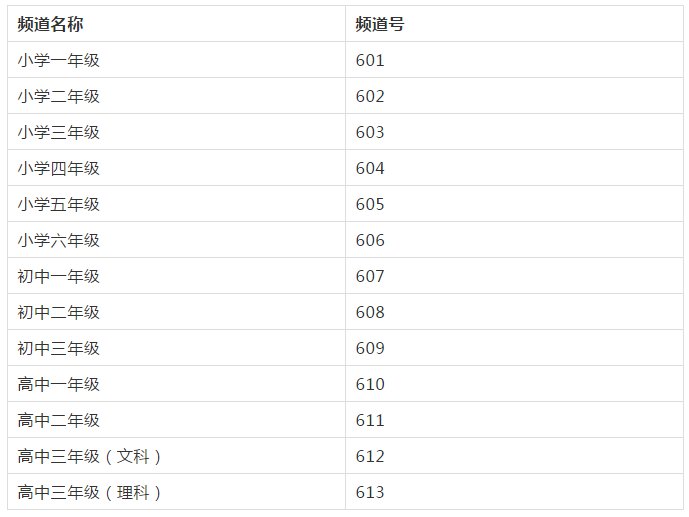Select channel number 612

[370, 456]
